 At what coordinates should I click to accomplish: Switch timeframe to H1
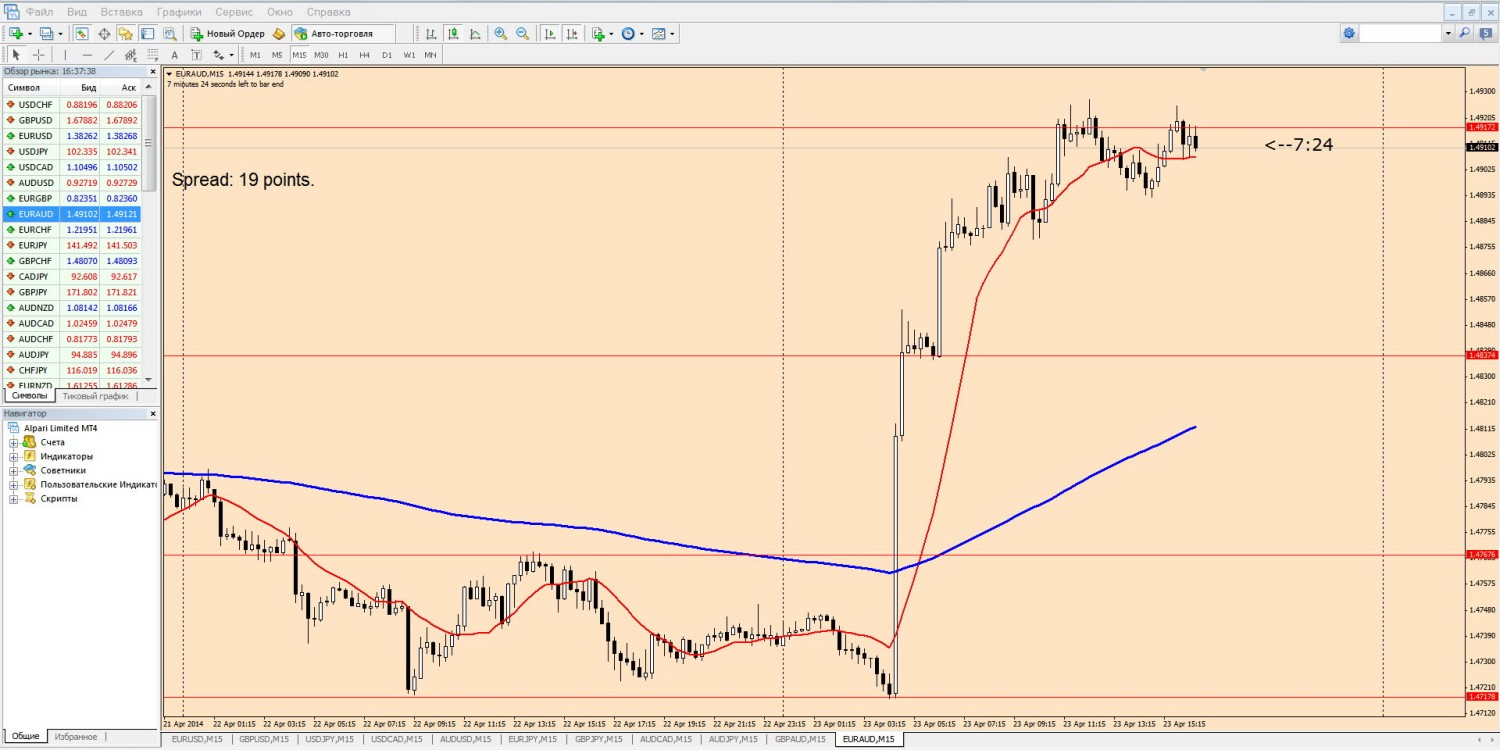tap(343, 55)
